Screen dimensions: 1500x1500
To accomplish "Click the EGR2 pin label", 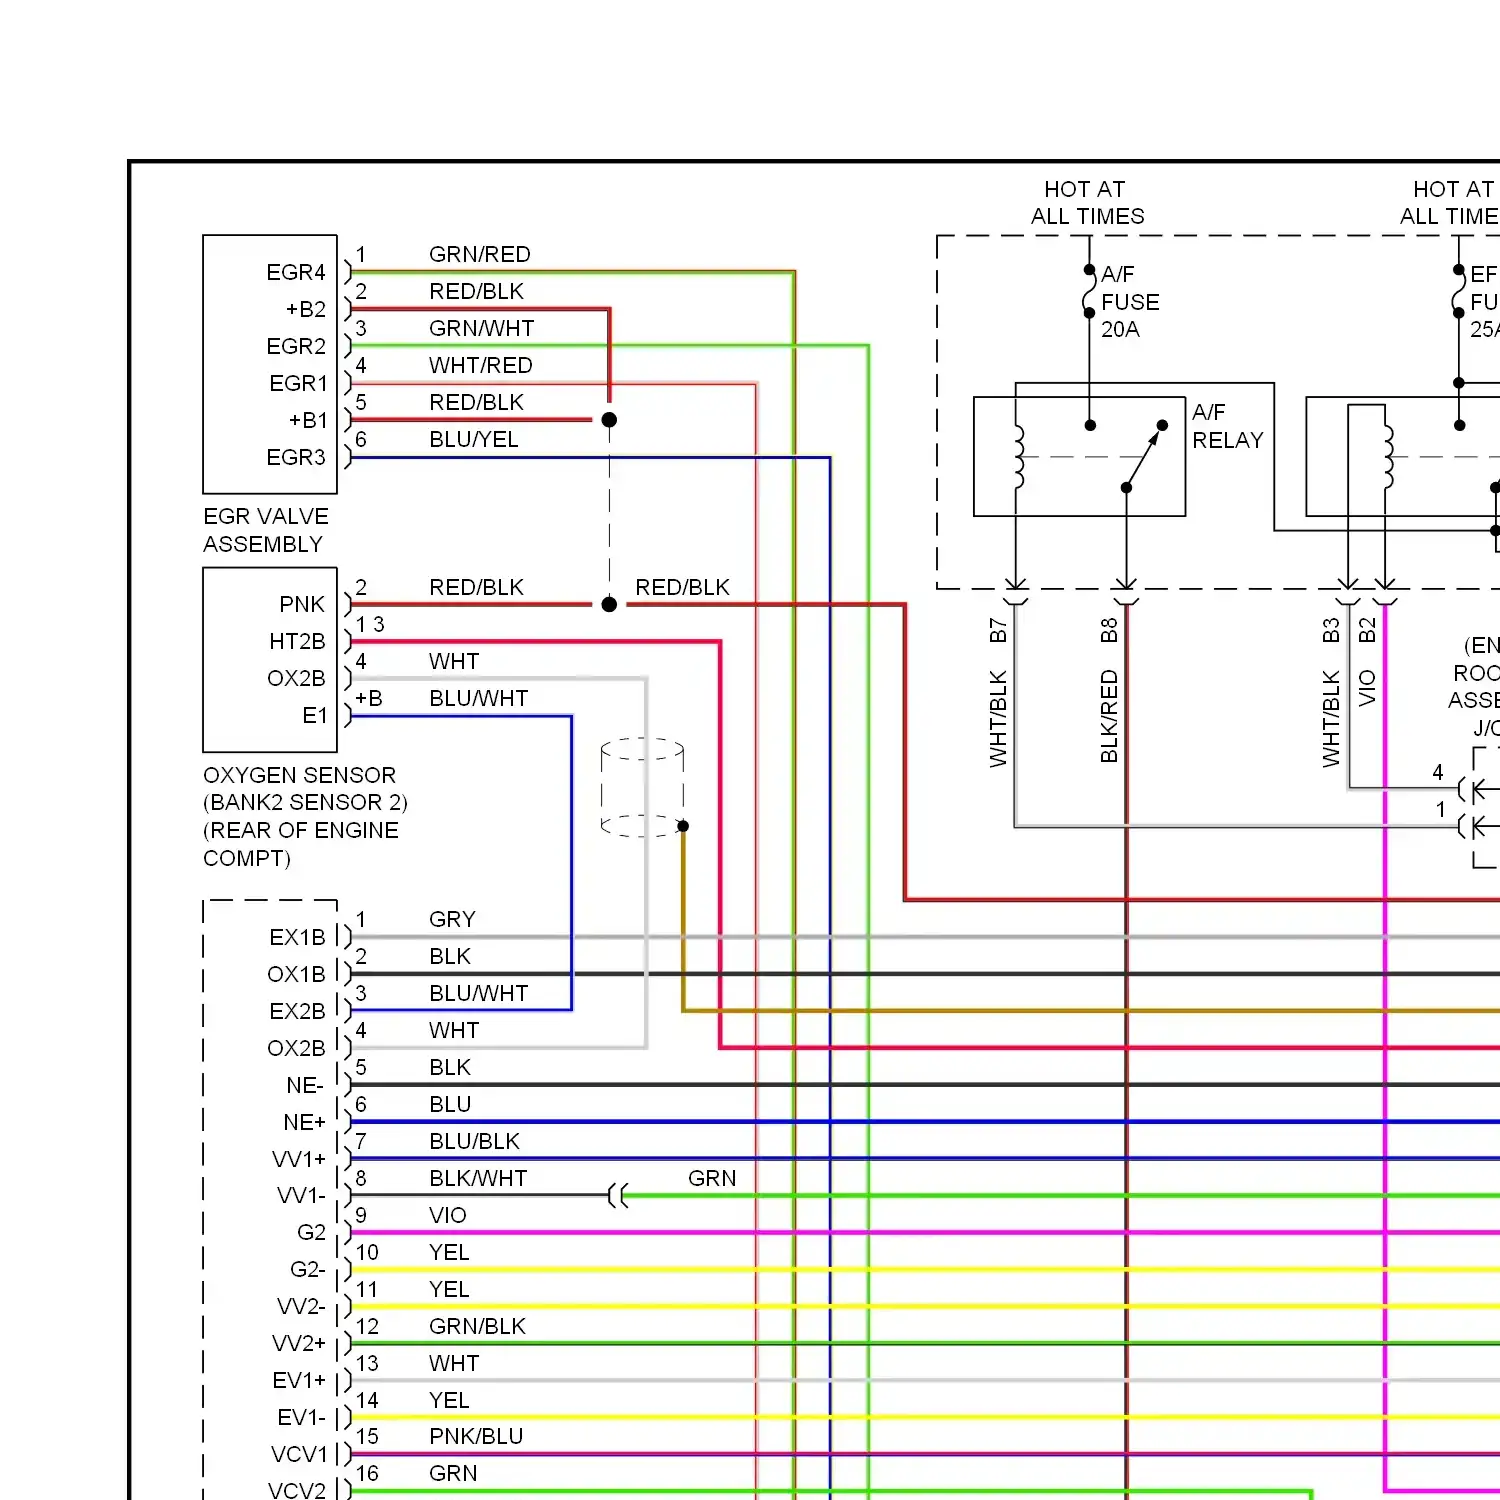I will [x=296, y=346].
